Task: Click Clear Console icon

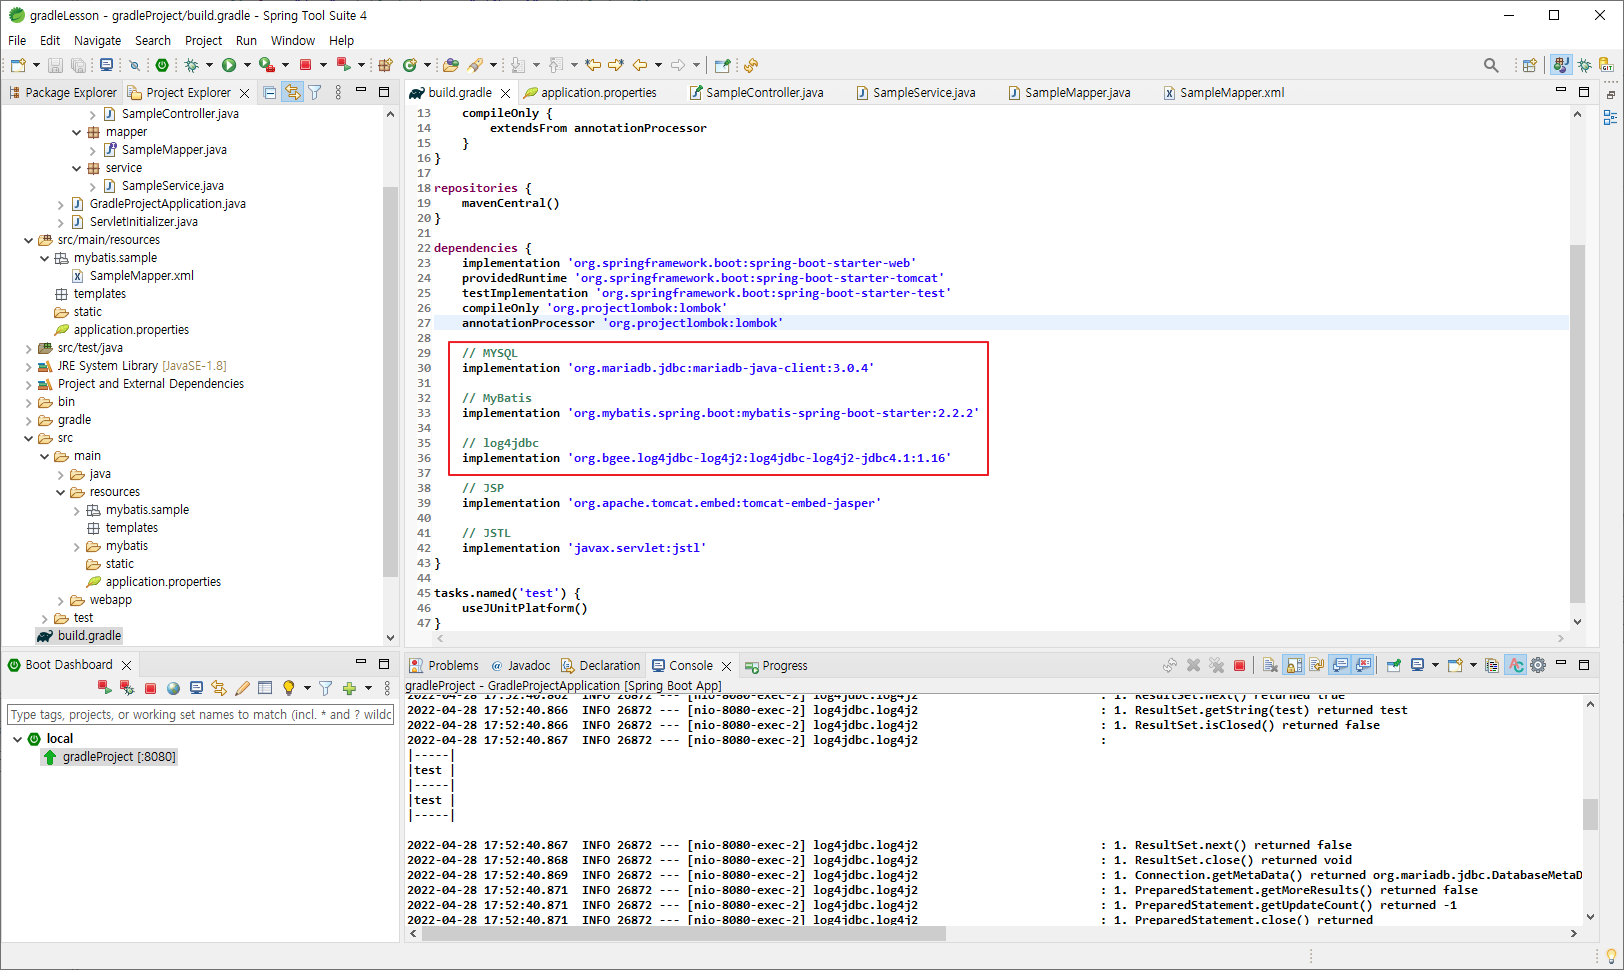Action: pos(1270,665)
